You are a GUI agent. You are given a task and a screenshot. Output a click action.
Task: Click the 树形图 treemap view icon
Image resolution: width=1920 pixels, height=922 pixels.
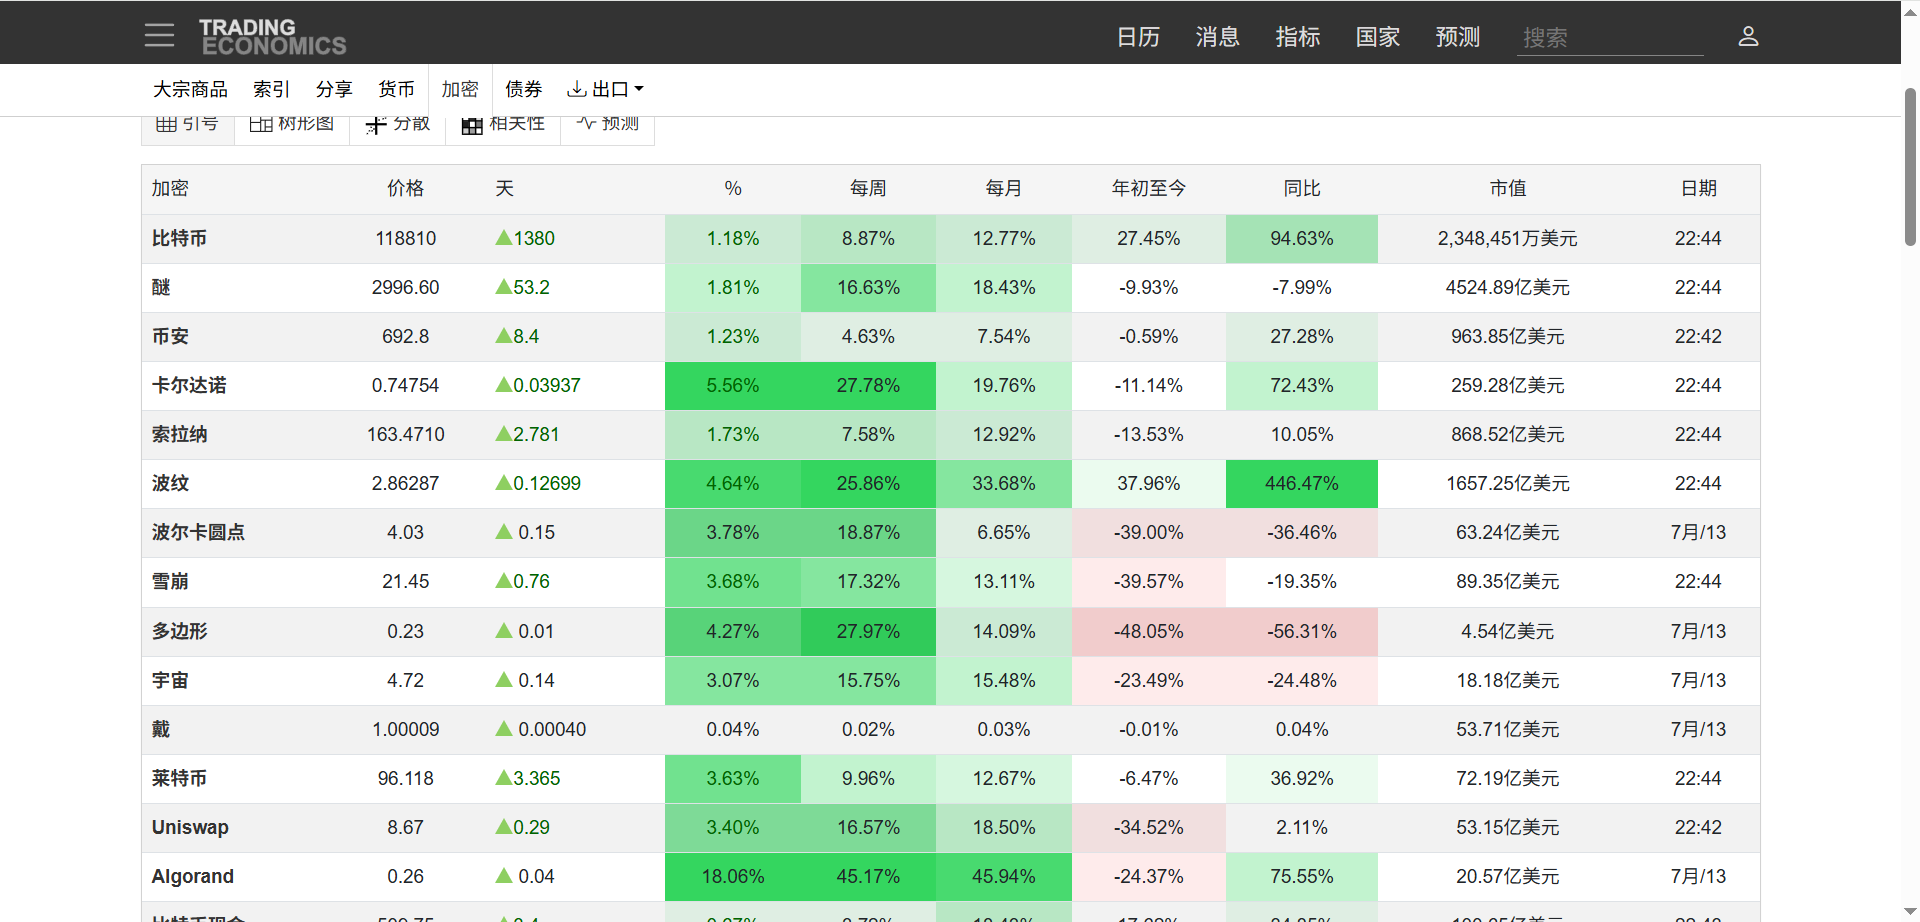[260, 124]
